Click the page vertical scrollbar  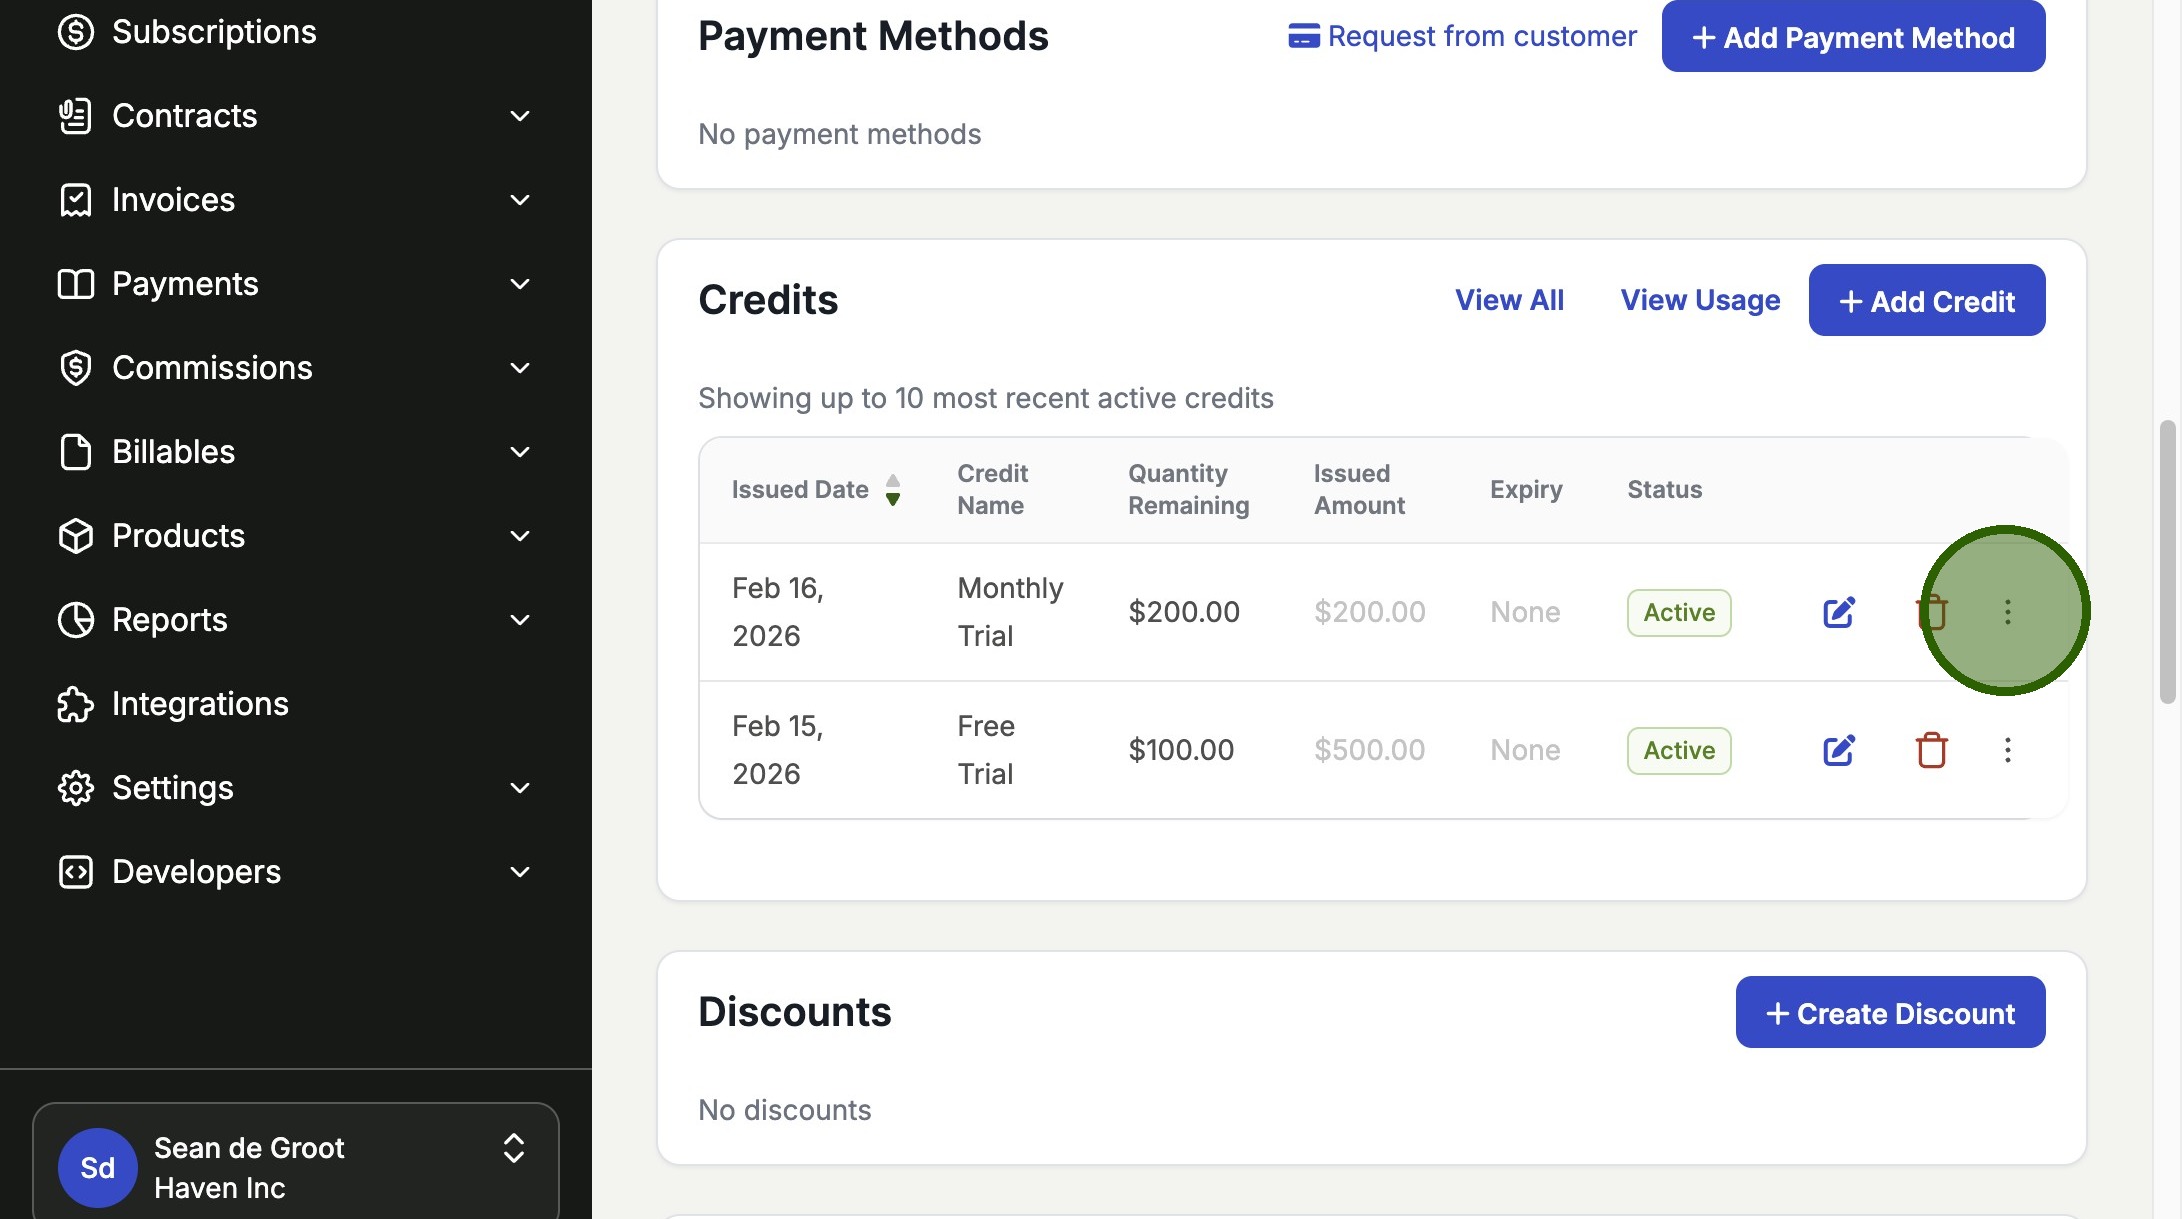tap(2167, 562)
